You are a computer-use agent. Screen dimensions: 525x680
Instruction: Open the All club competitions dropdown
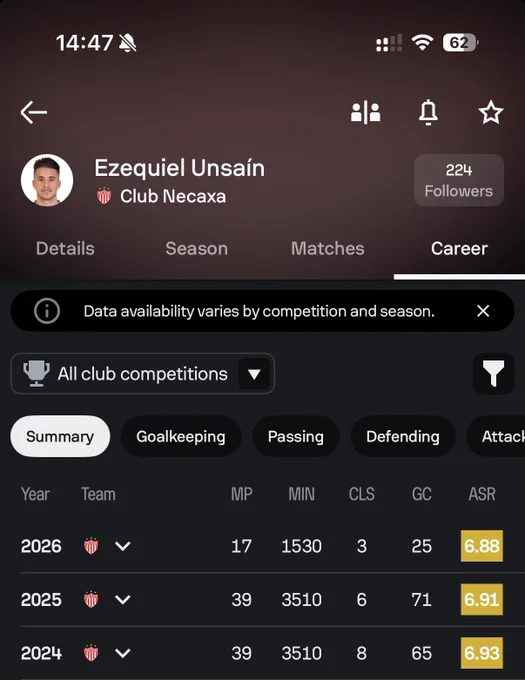(143, 373)
